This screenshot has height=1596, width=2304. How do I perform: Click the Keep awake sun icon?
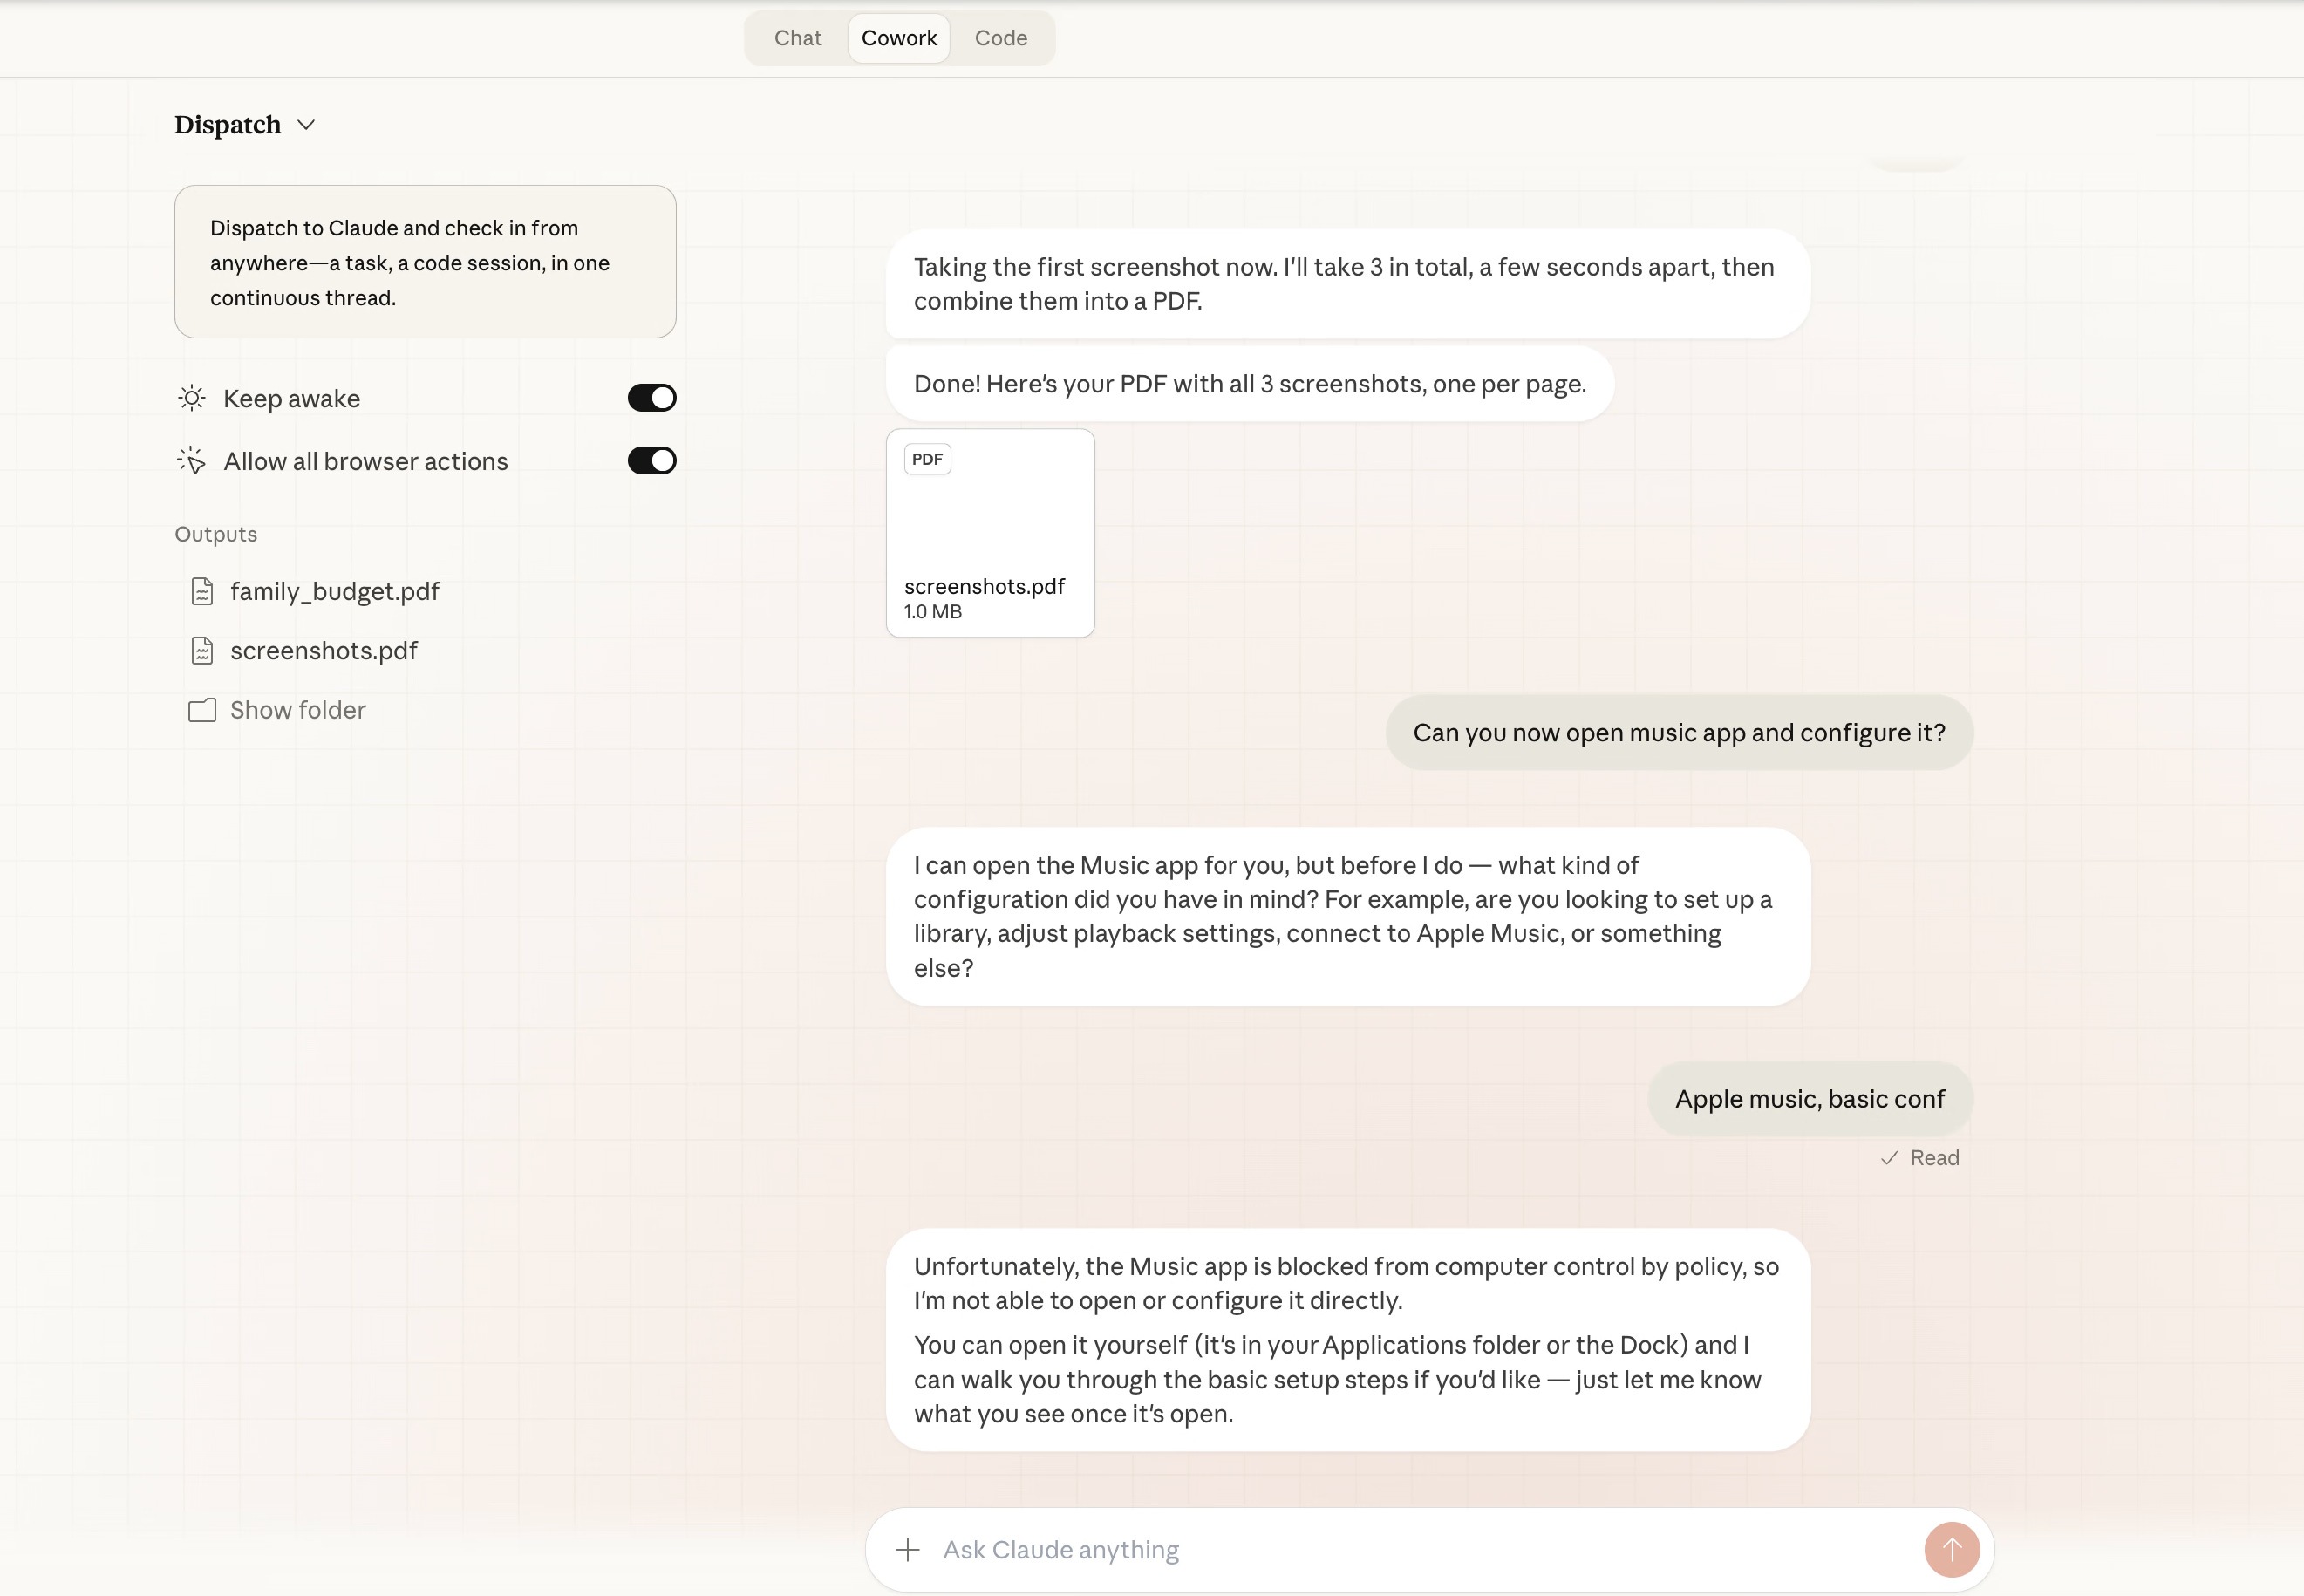191,398
